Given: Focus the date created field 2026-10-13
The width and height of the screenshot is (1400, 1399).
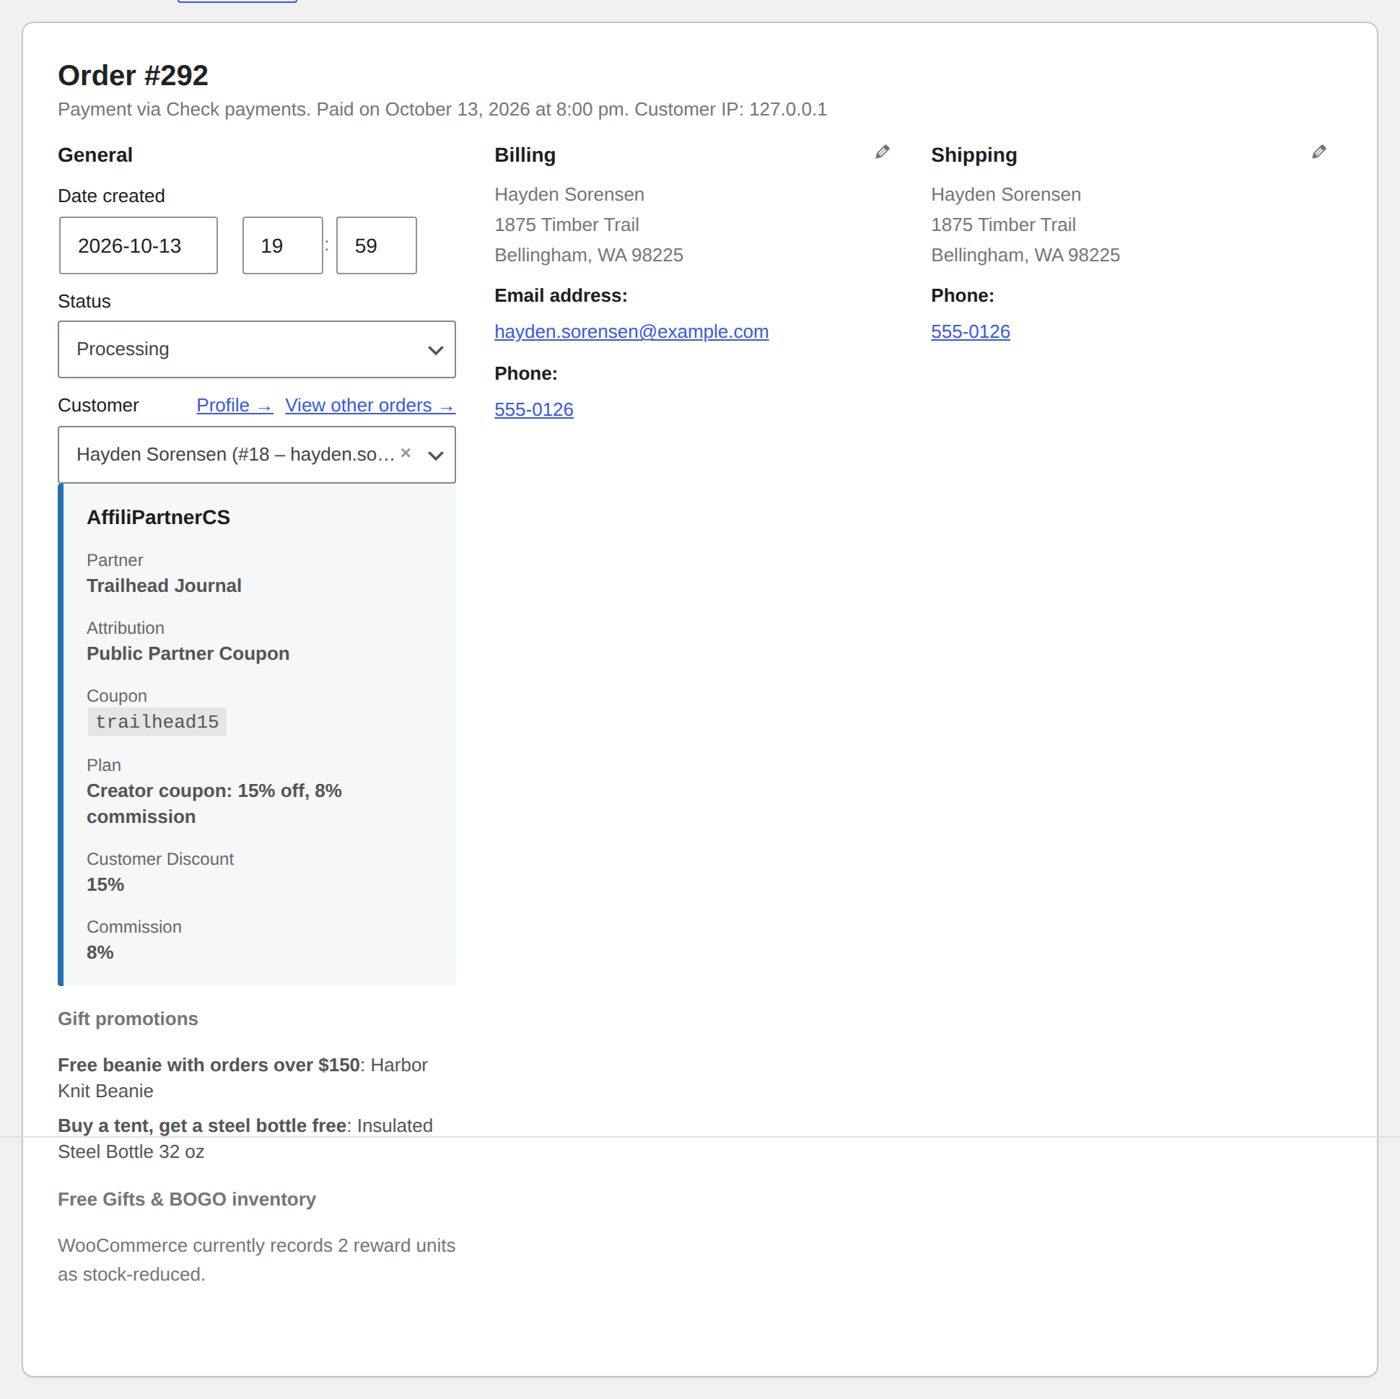Looking at the screenshot, I should [138, 245].
